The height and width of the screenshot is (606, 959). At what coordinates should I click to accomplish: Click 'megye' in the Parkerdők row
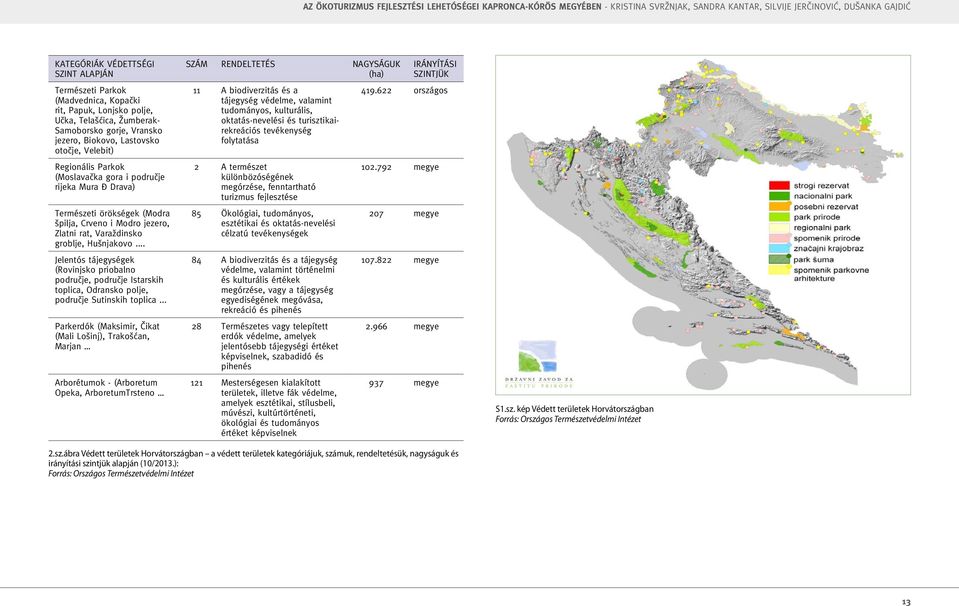426,327
